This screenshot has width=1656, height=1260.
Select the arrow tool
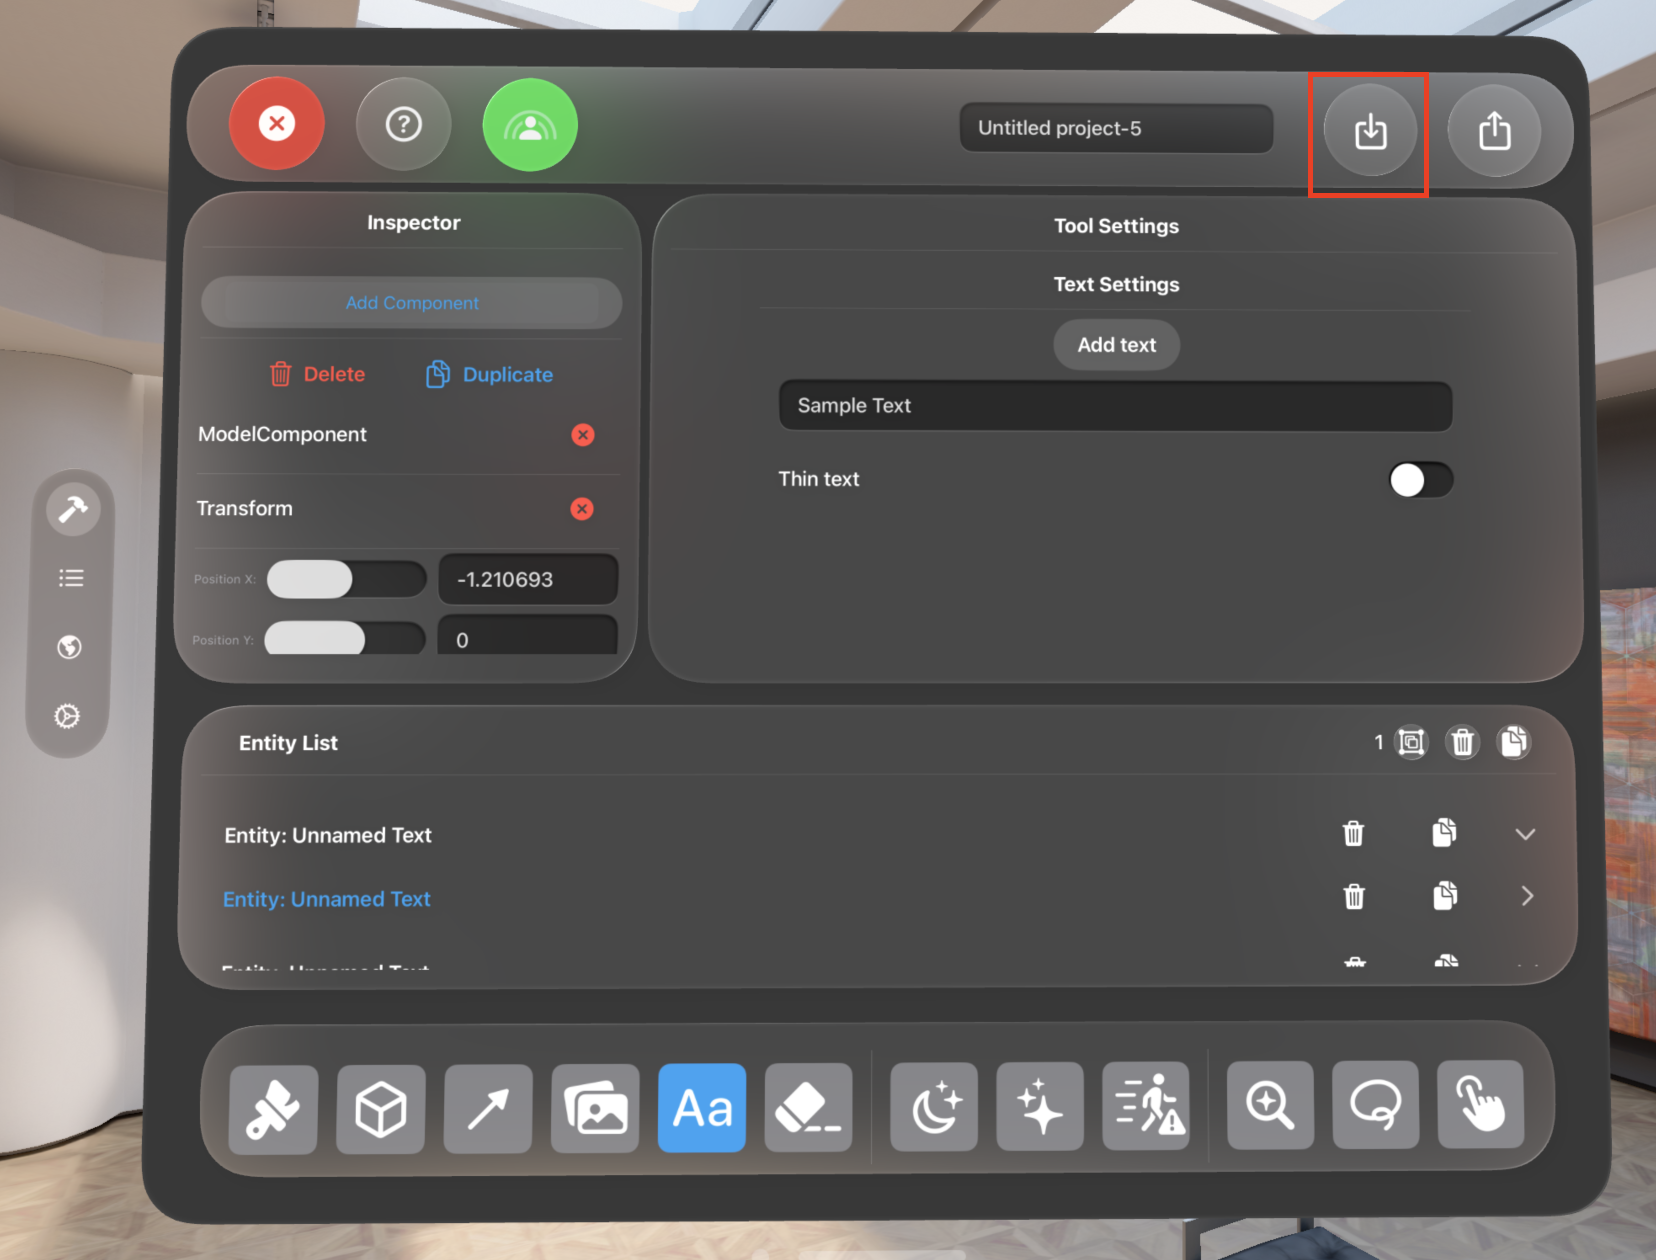(x=488, y=1108)
